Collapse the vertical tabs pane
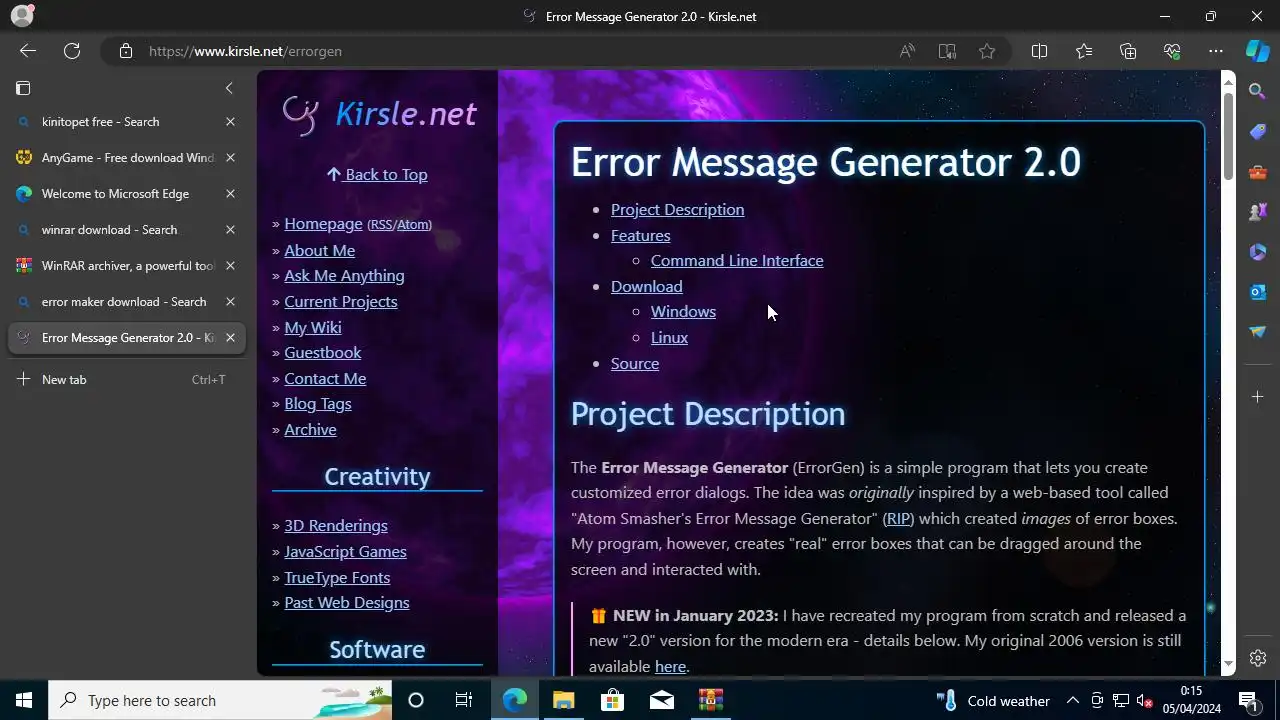The height and width of the screenshot is (720, 1280). (x=229, y=88)
